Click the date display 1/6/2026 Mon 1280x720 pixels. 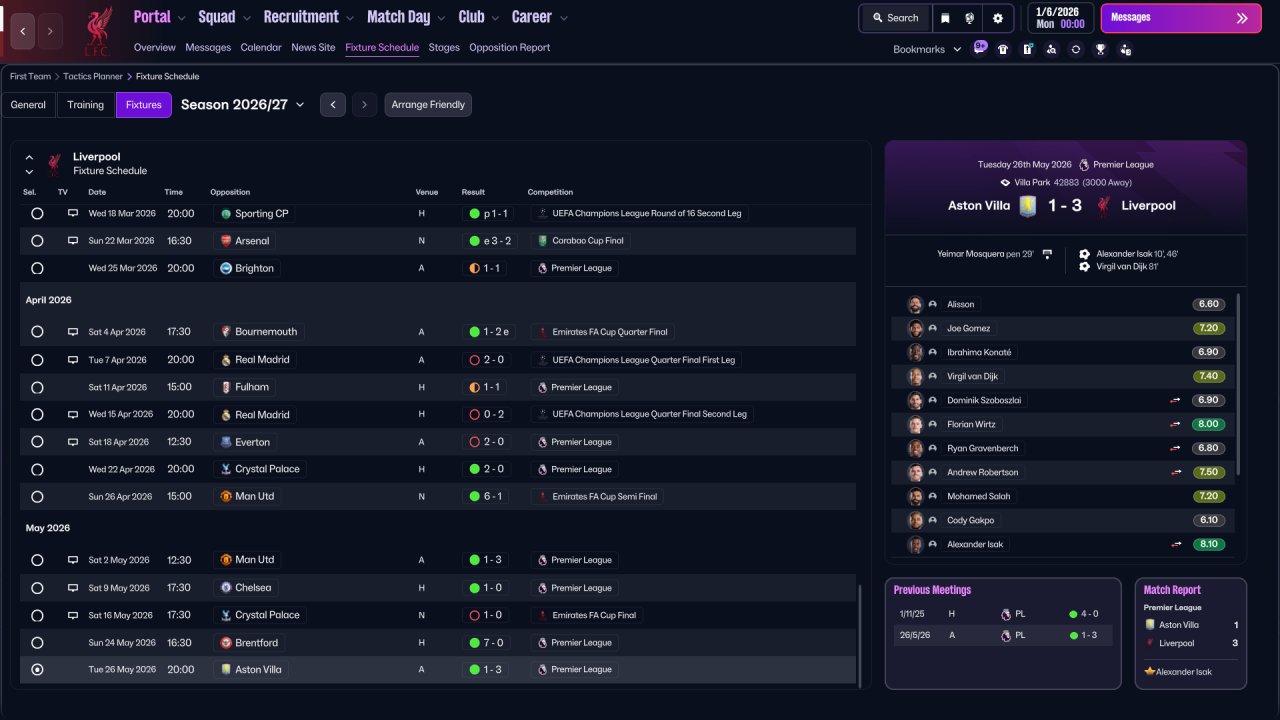pos(1060,18)
